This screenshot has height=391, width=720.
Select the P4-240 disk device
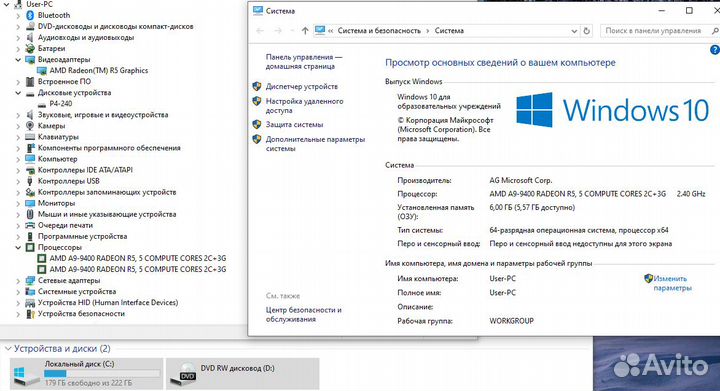click(61, 104)
